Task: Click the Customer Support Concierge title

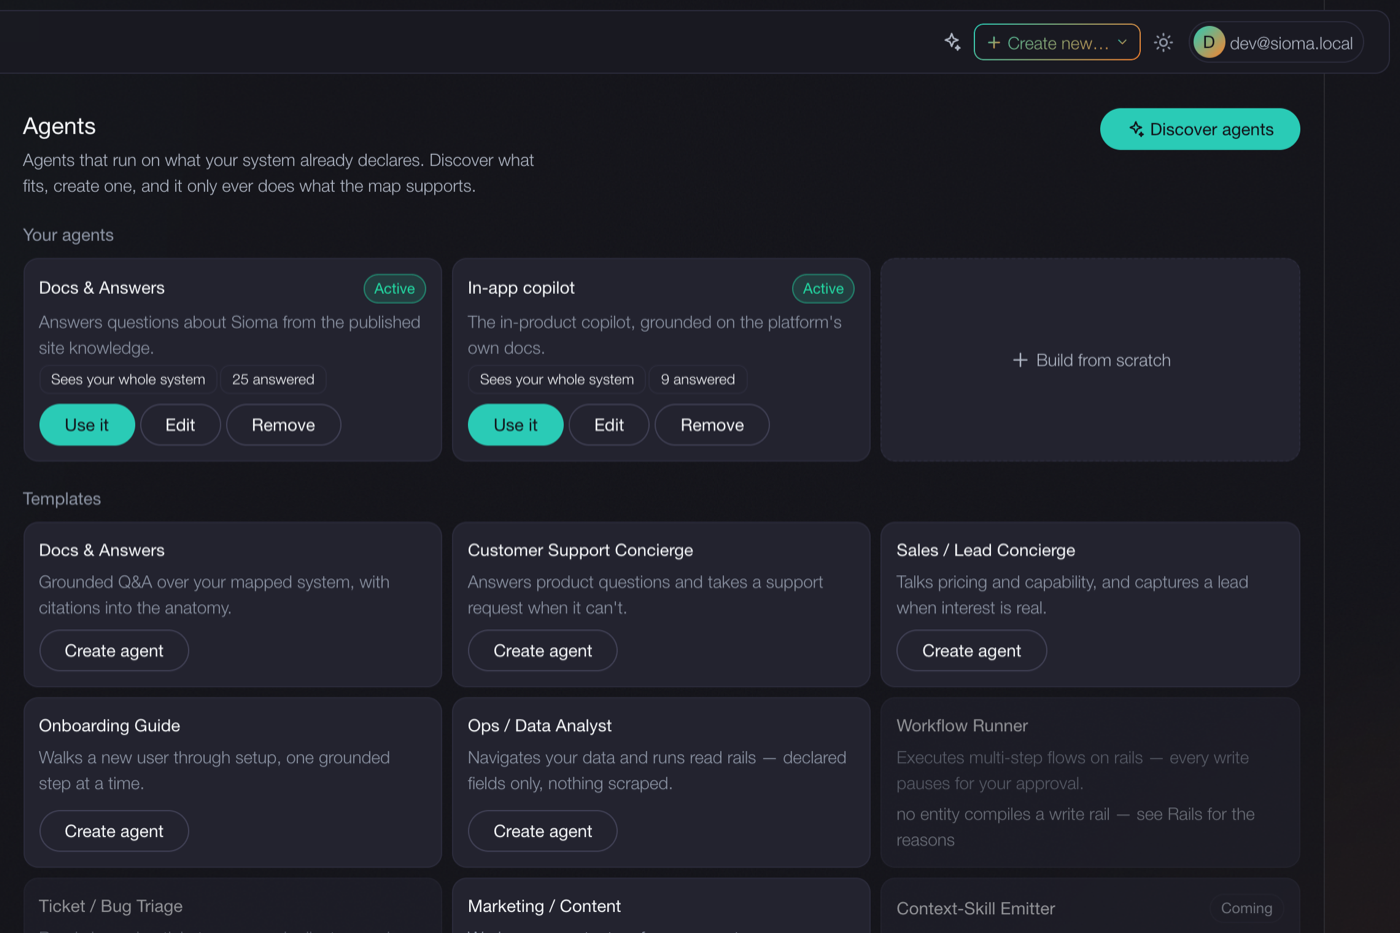Action: tap(580, 550)
